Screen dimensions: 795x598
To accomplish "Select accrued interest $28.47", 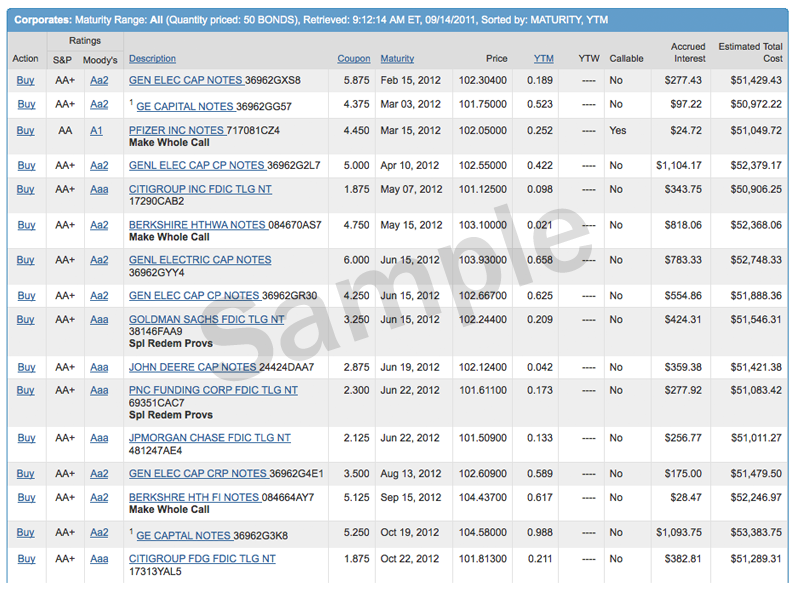I will point(686,497).
